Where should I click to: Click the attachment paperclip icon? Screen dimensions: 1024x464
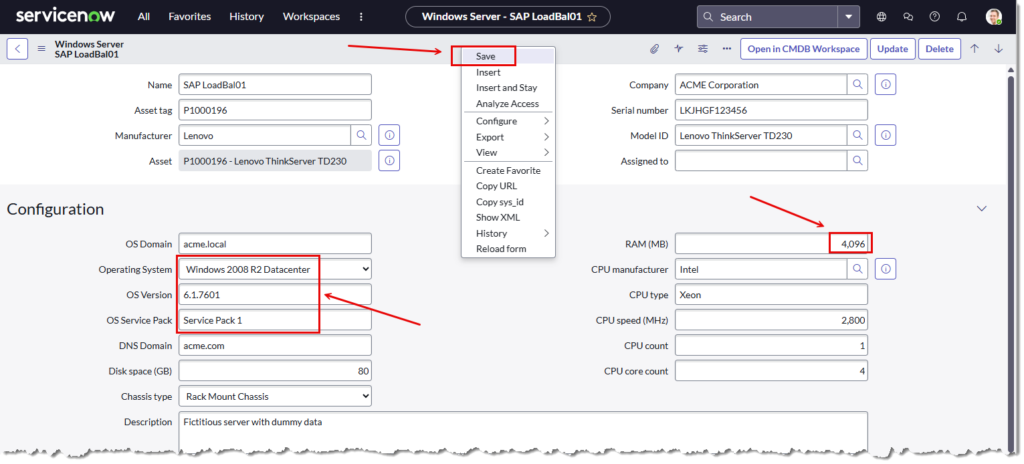point(655,49)
